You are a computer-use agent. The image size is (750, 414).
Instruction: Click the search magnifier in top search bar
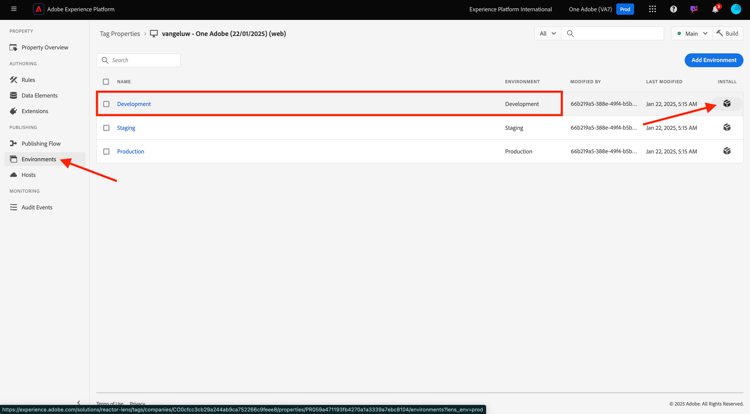click(570, 33)
